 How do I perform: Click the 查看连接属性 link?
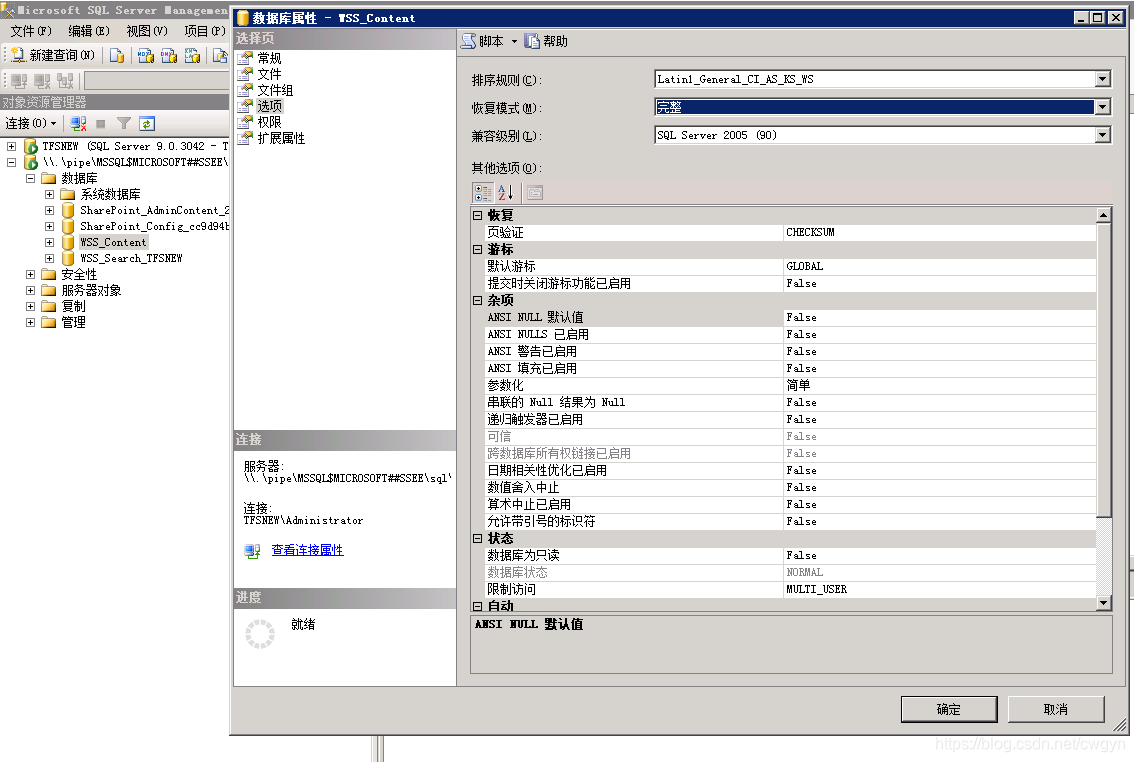pyautogui.click(x=307, y=550)
